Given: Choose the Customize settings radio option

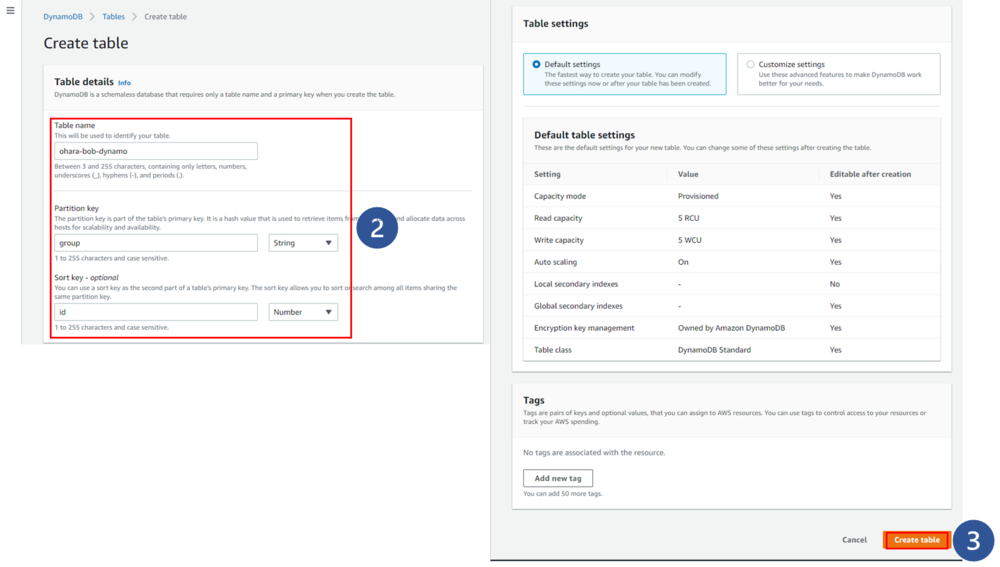Looking at the screenshot, I should tap(751, 65).
